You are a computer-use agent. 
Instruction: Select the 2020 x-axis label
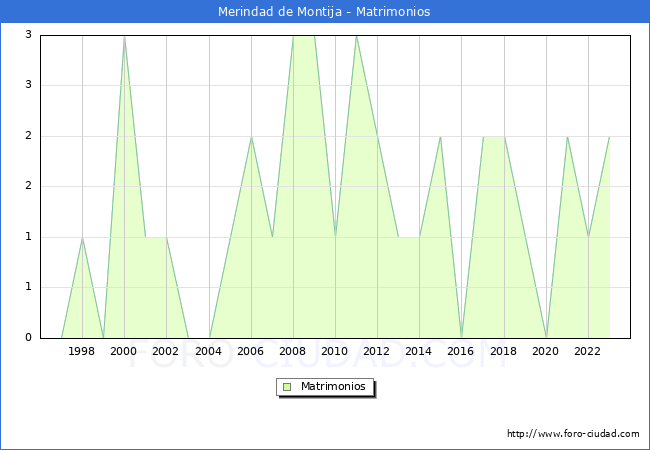[x=546, y=351]
